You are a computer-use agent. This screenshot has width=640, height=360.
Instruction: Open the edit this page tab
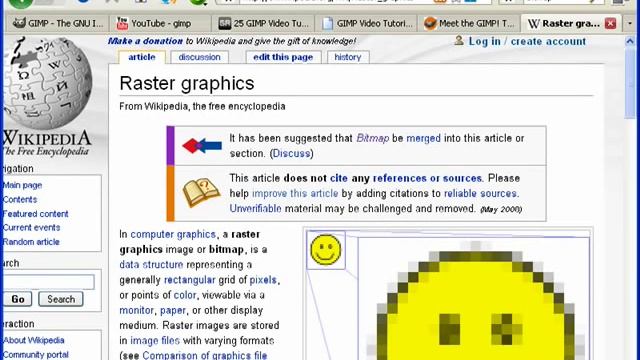coord(283,57)
